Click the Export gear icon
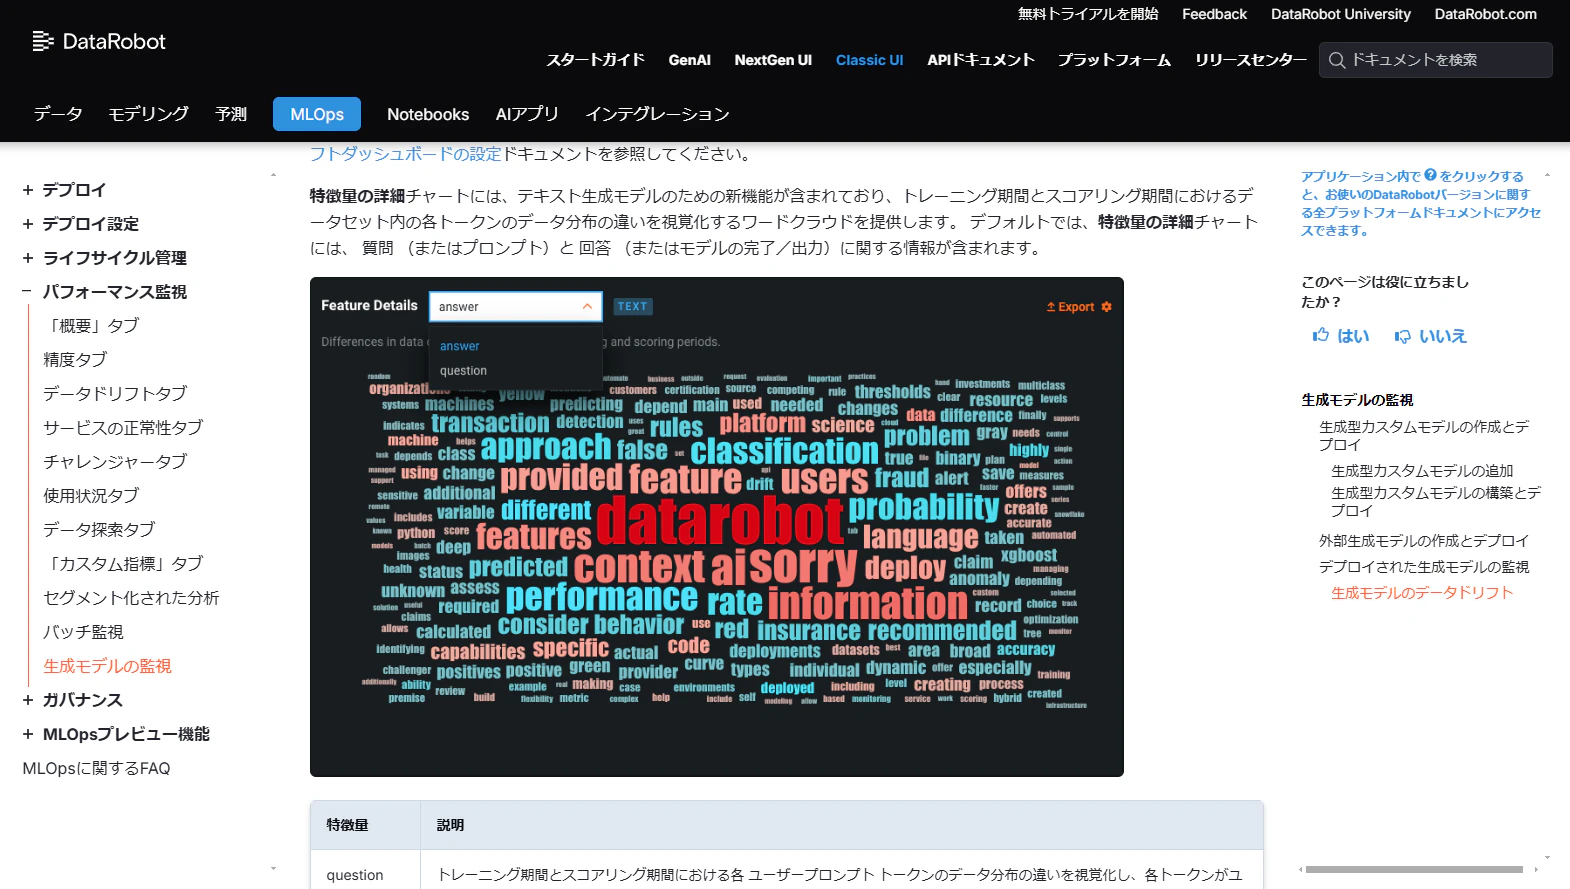 [x=1106, y=307]
